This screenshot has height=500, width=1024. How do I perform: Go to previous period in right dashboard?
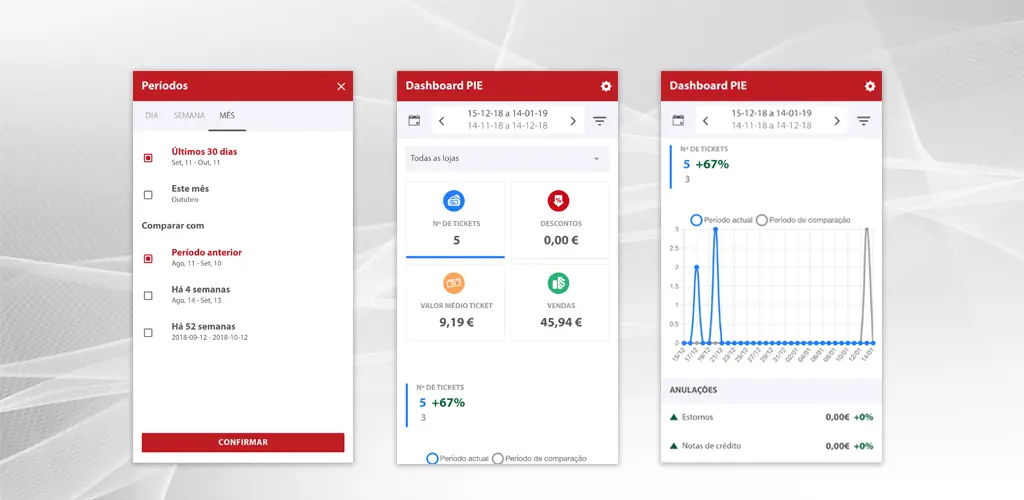[x=705, y=121]
